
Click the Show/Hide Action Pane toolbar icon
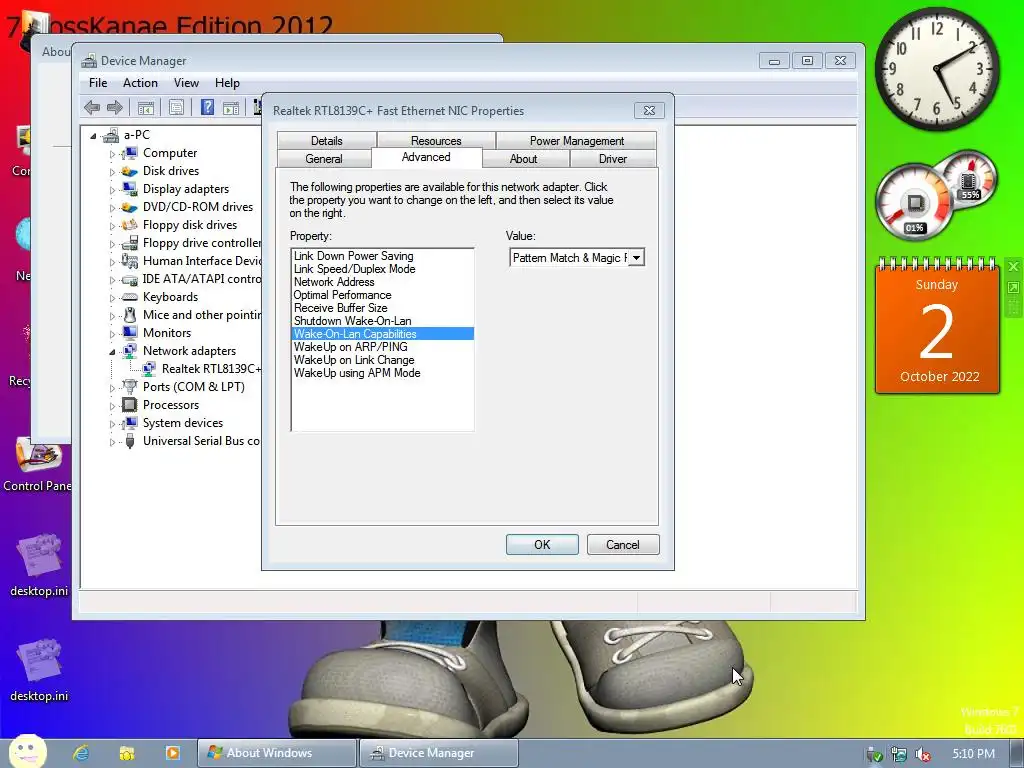[x=231, y=108]
